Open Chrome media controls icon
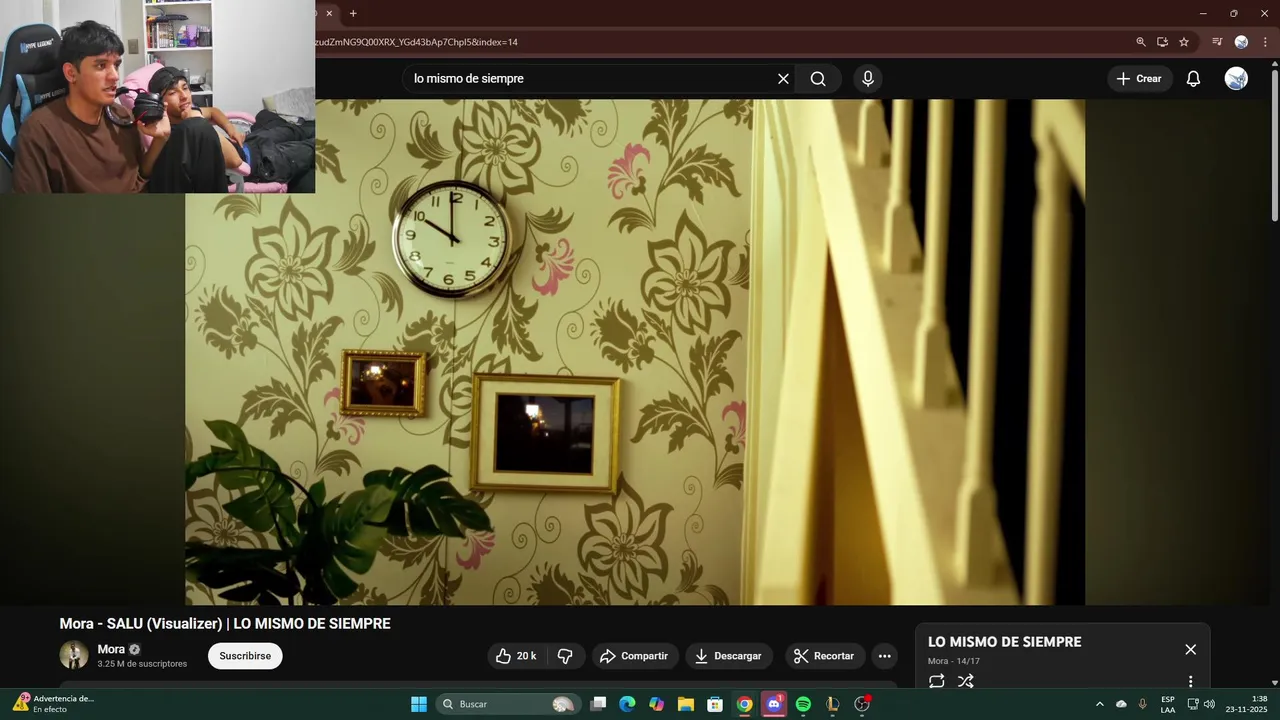Viewport: 1280px width, 720px height. 1217,42
